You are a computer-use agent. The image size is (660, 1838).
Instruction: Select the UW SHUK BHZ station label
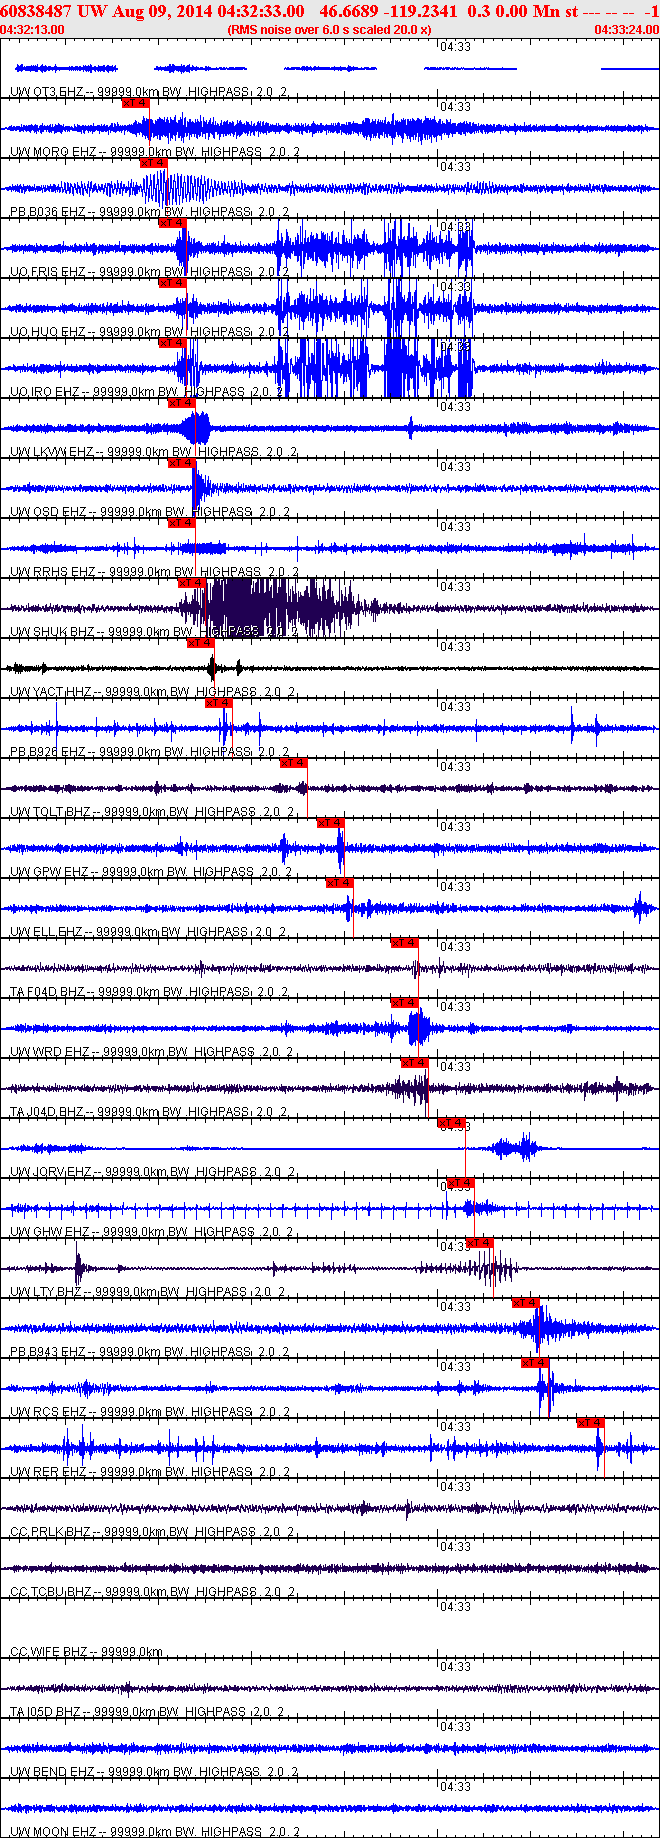click(52, 631)
